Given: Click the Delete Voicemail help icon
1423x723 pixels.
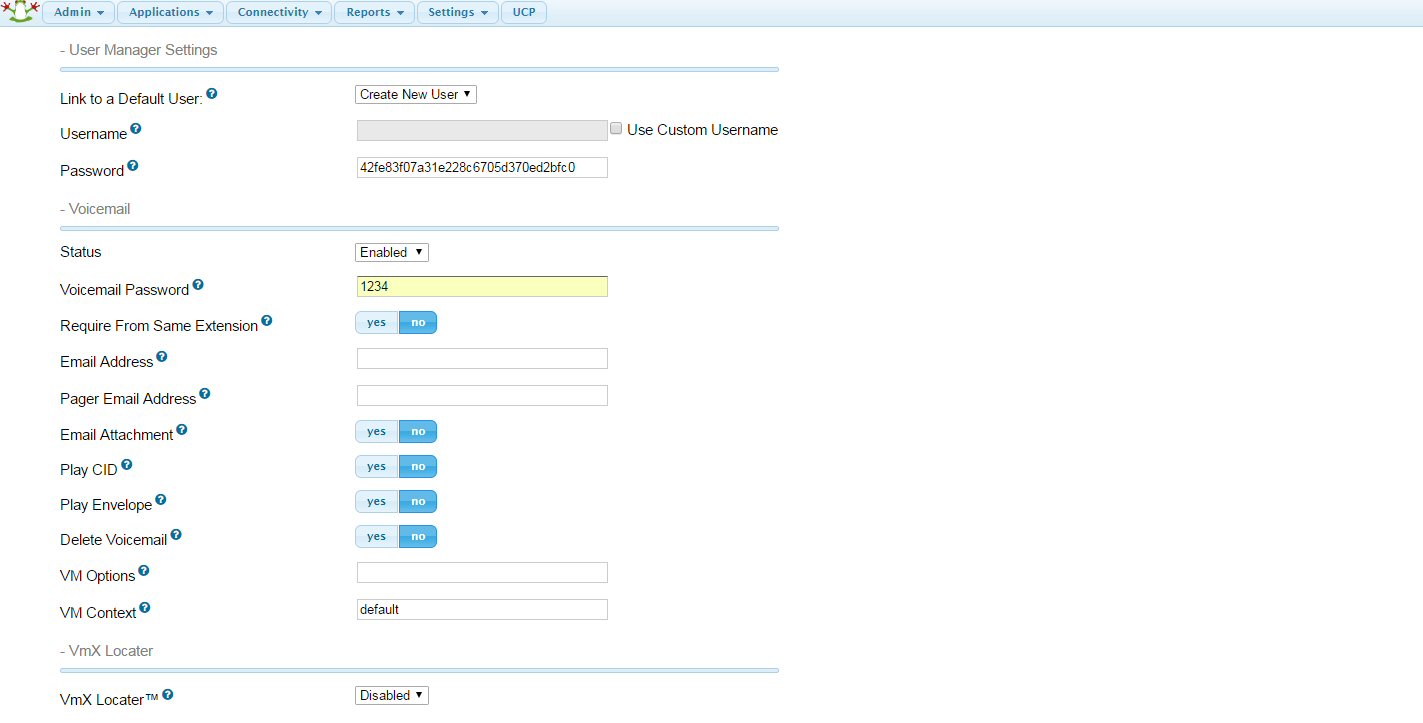Looking at the screenshot, I should click(x=176, y=533).
